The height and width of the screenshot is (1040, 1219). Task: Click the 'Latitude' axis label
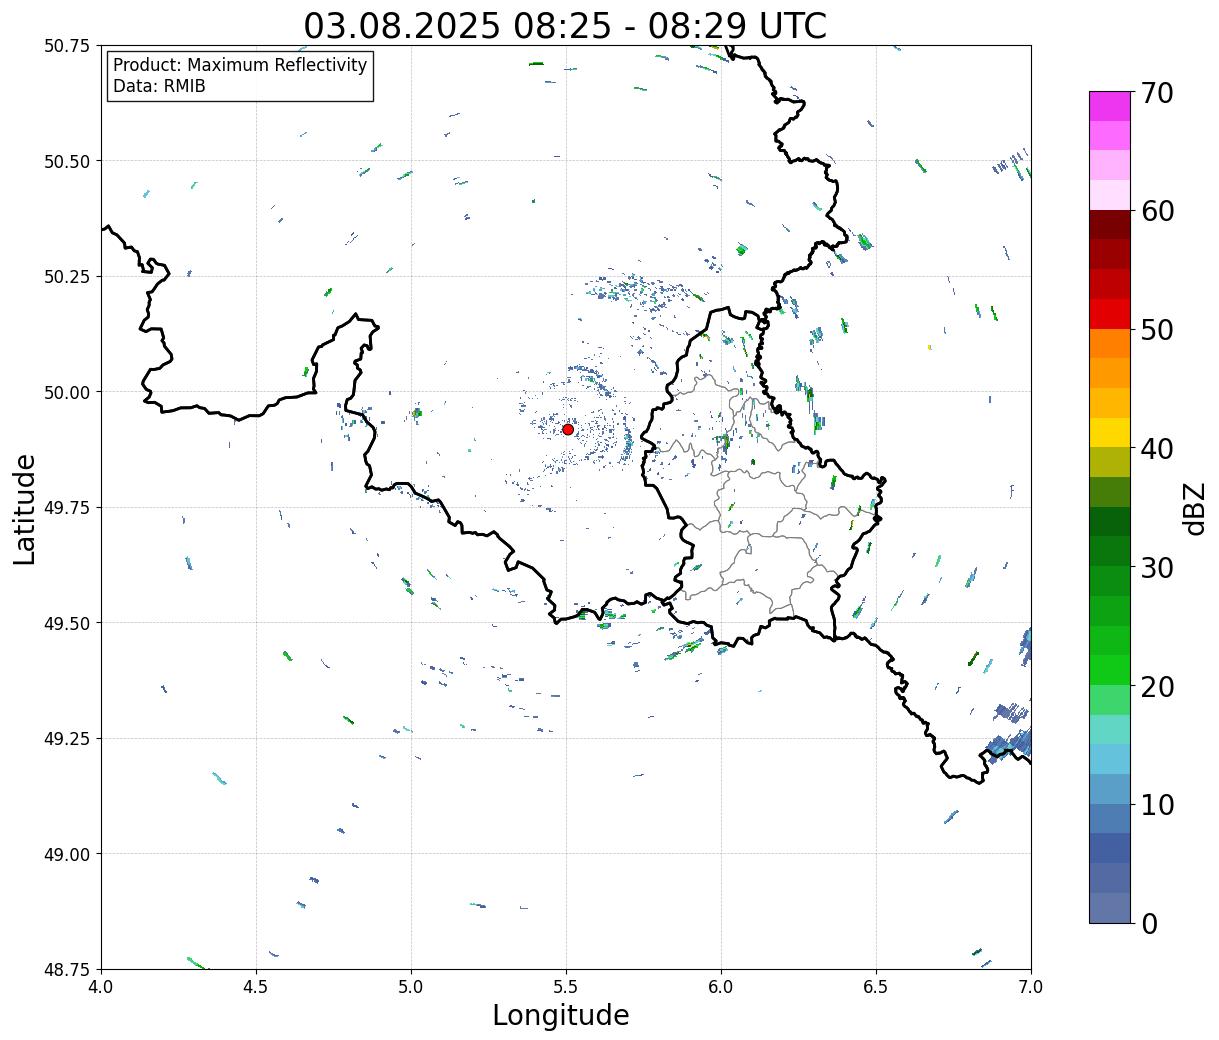(x=25, y=509)
